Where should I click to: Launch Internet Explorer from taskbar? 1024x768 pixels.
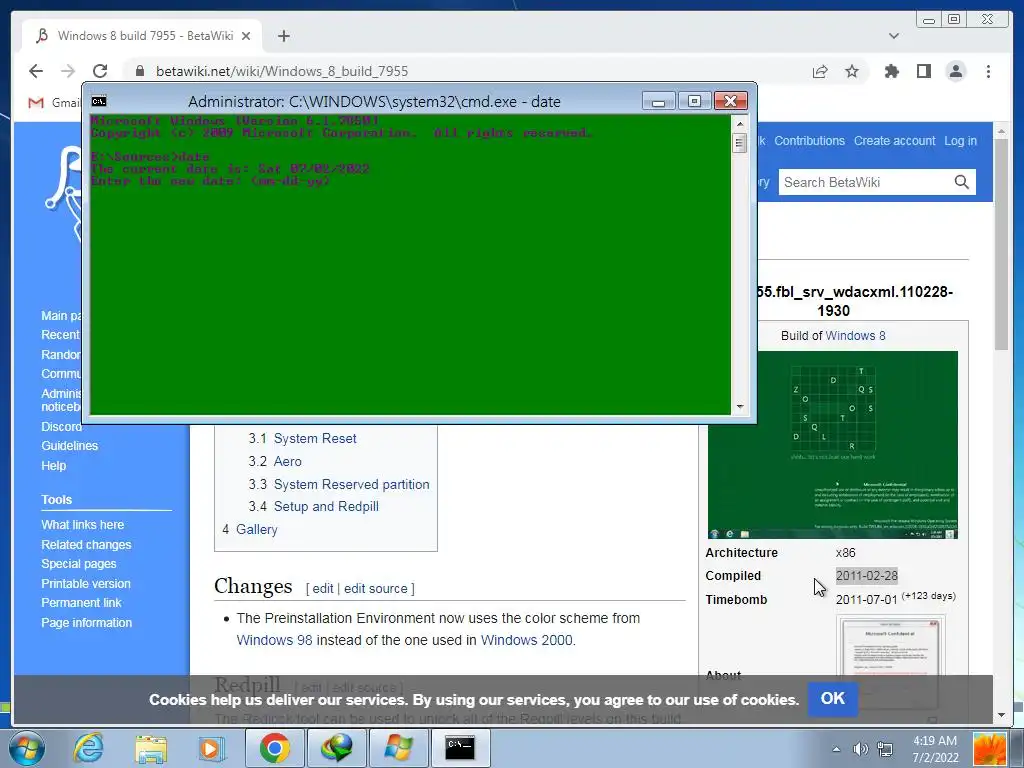pos(88,748)
